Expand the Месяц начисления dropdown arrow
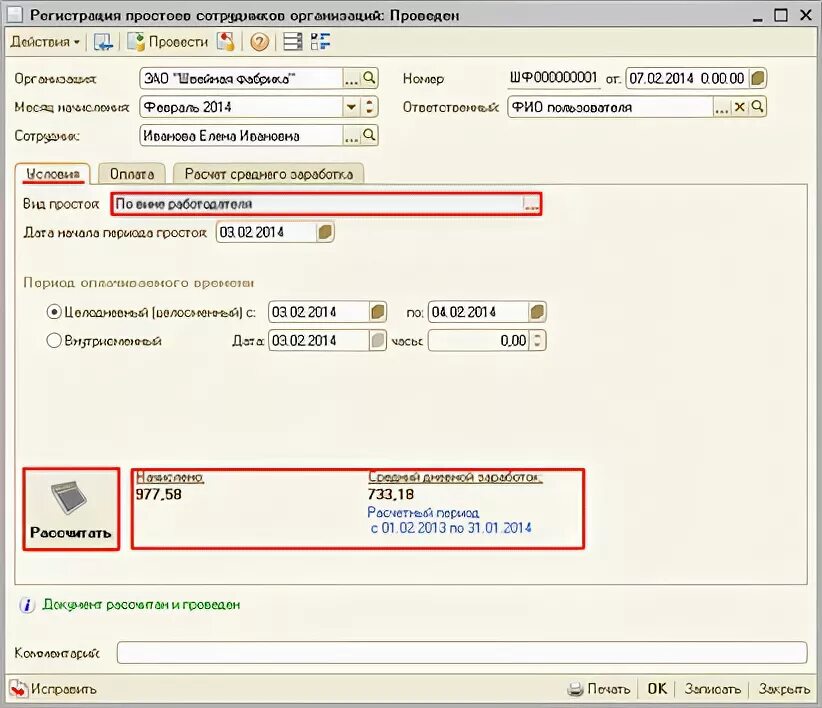This screenshot has height=708, width=822. pyautogui.click(x=351, y=107)
